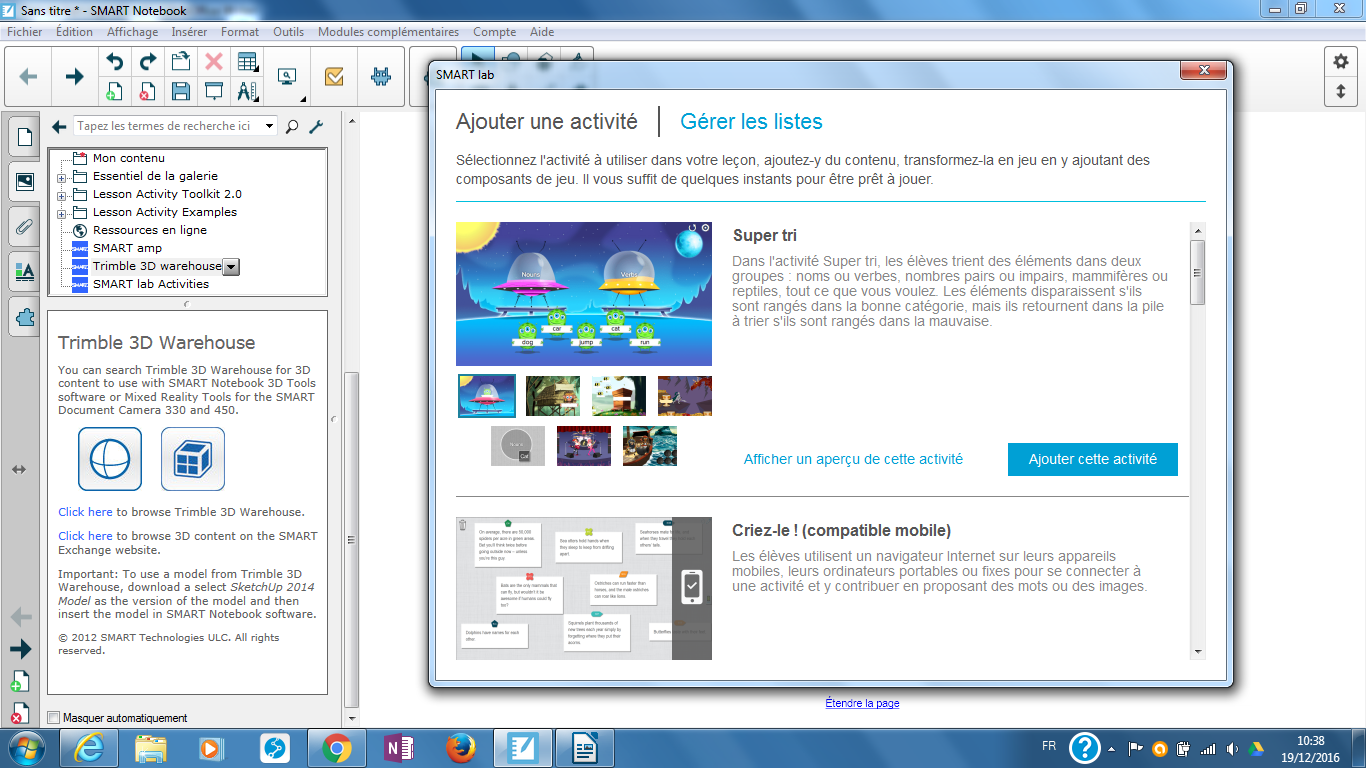Save the file with floppy disk icon
1366x768 pixels.
coord(181,92)
